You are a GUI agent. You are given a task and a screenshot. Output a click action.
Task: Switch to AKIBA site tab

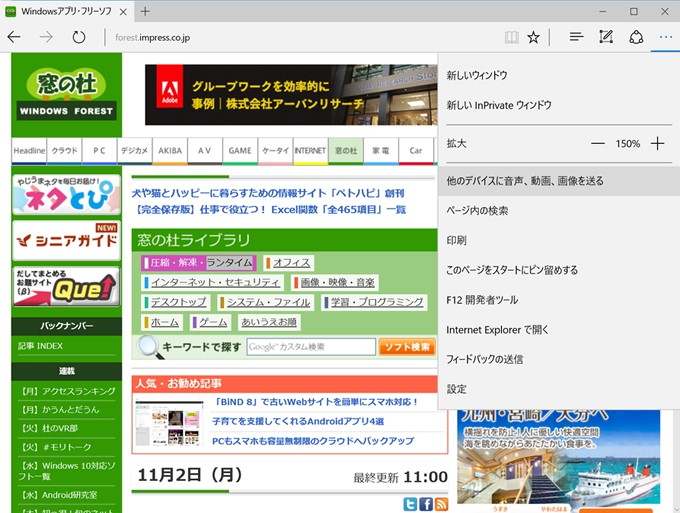click(170, 151)
